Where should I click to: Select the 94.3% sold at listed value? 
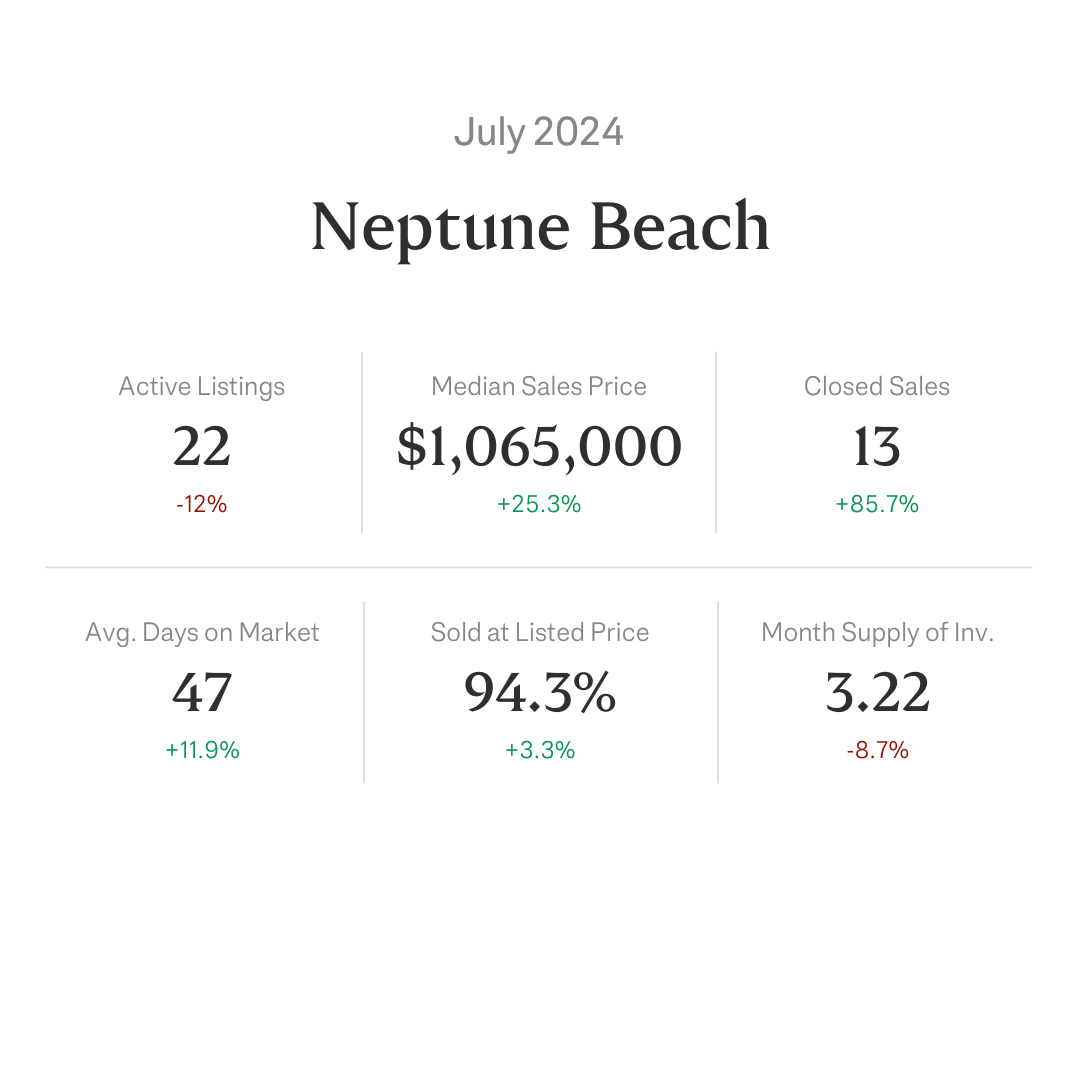coord(540,692)
